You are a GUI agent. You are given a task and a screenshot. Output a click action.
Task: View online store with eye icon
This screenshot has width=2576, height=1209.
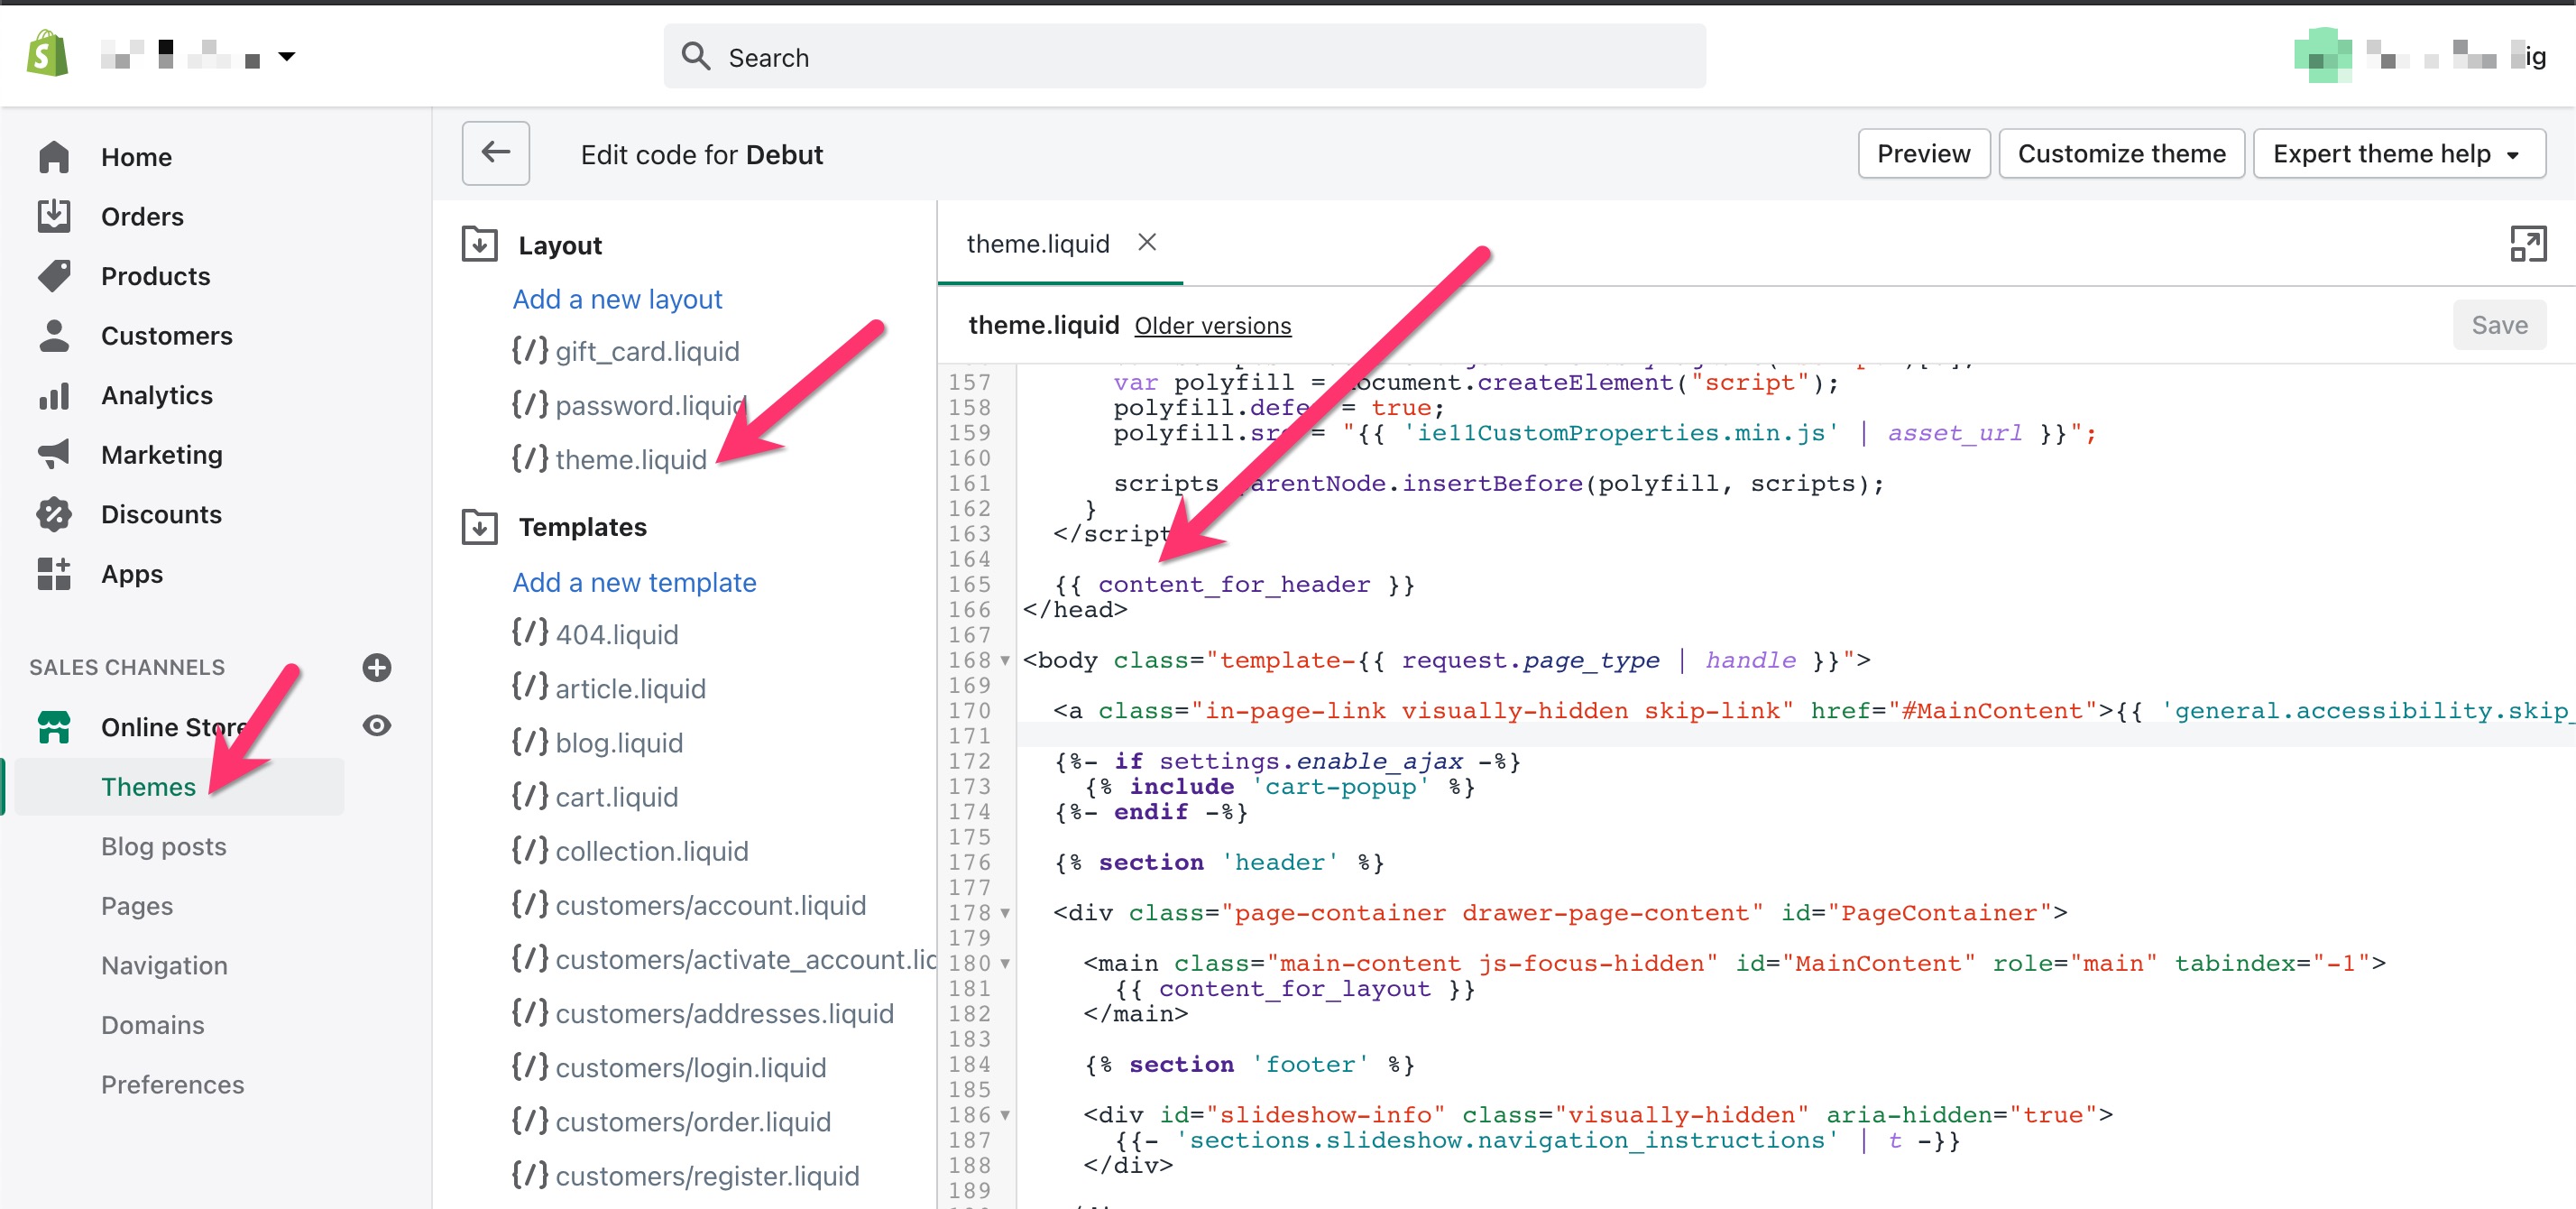[376, 725]
